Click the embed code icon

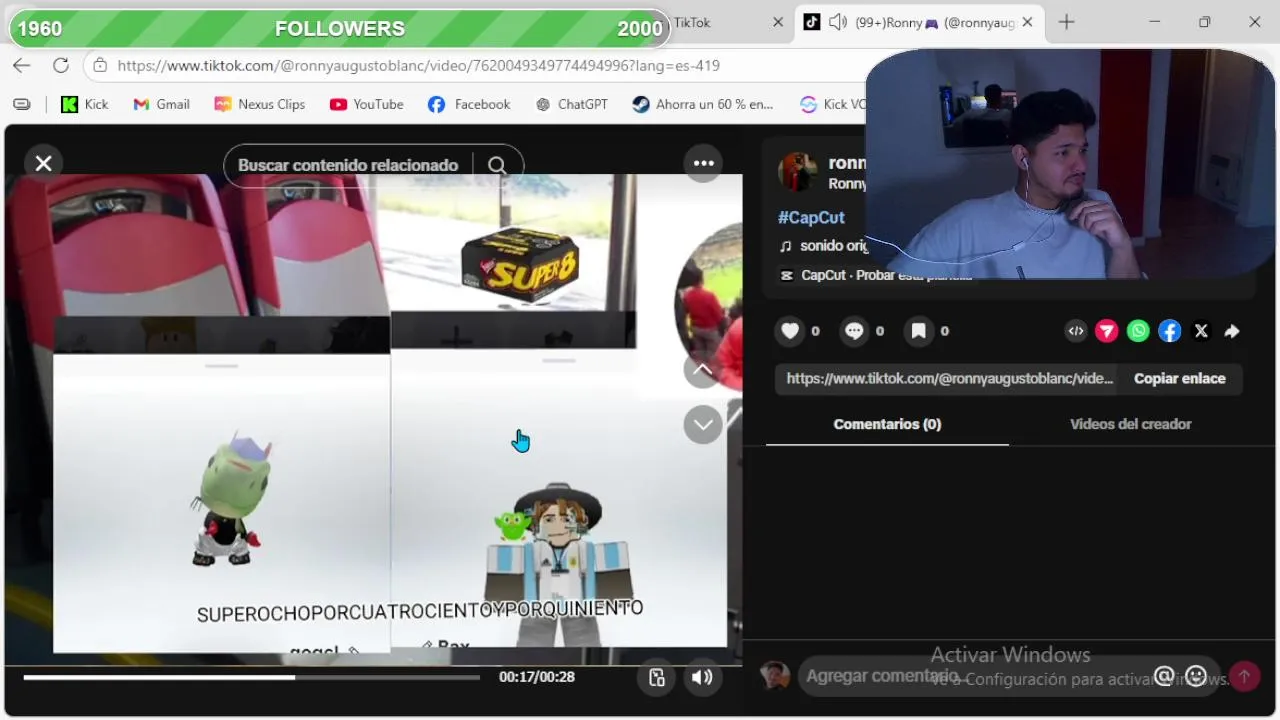click(1075, 331)
